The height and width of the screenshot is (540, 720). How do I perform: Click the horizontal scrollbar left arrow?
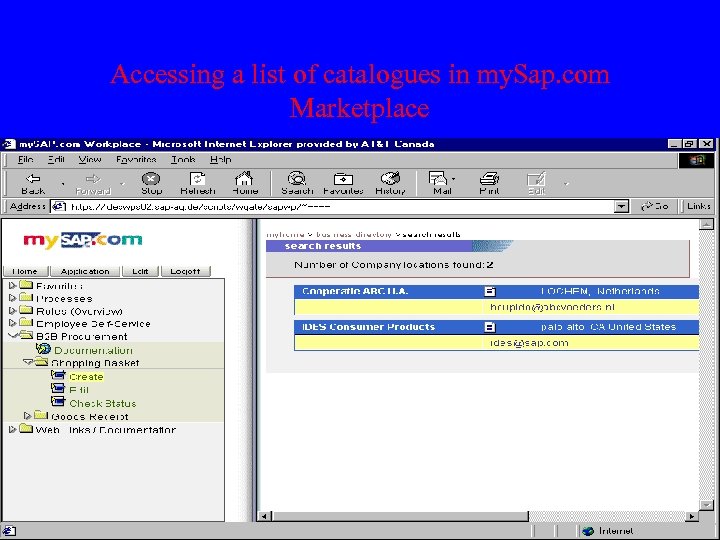click(264, 516)
